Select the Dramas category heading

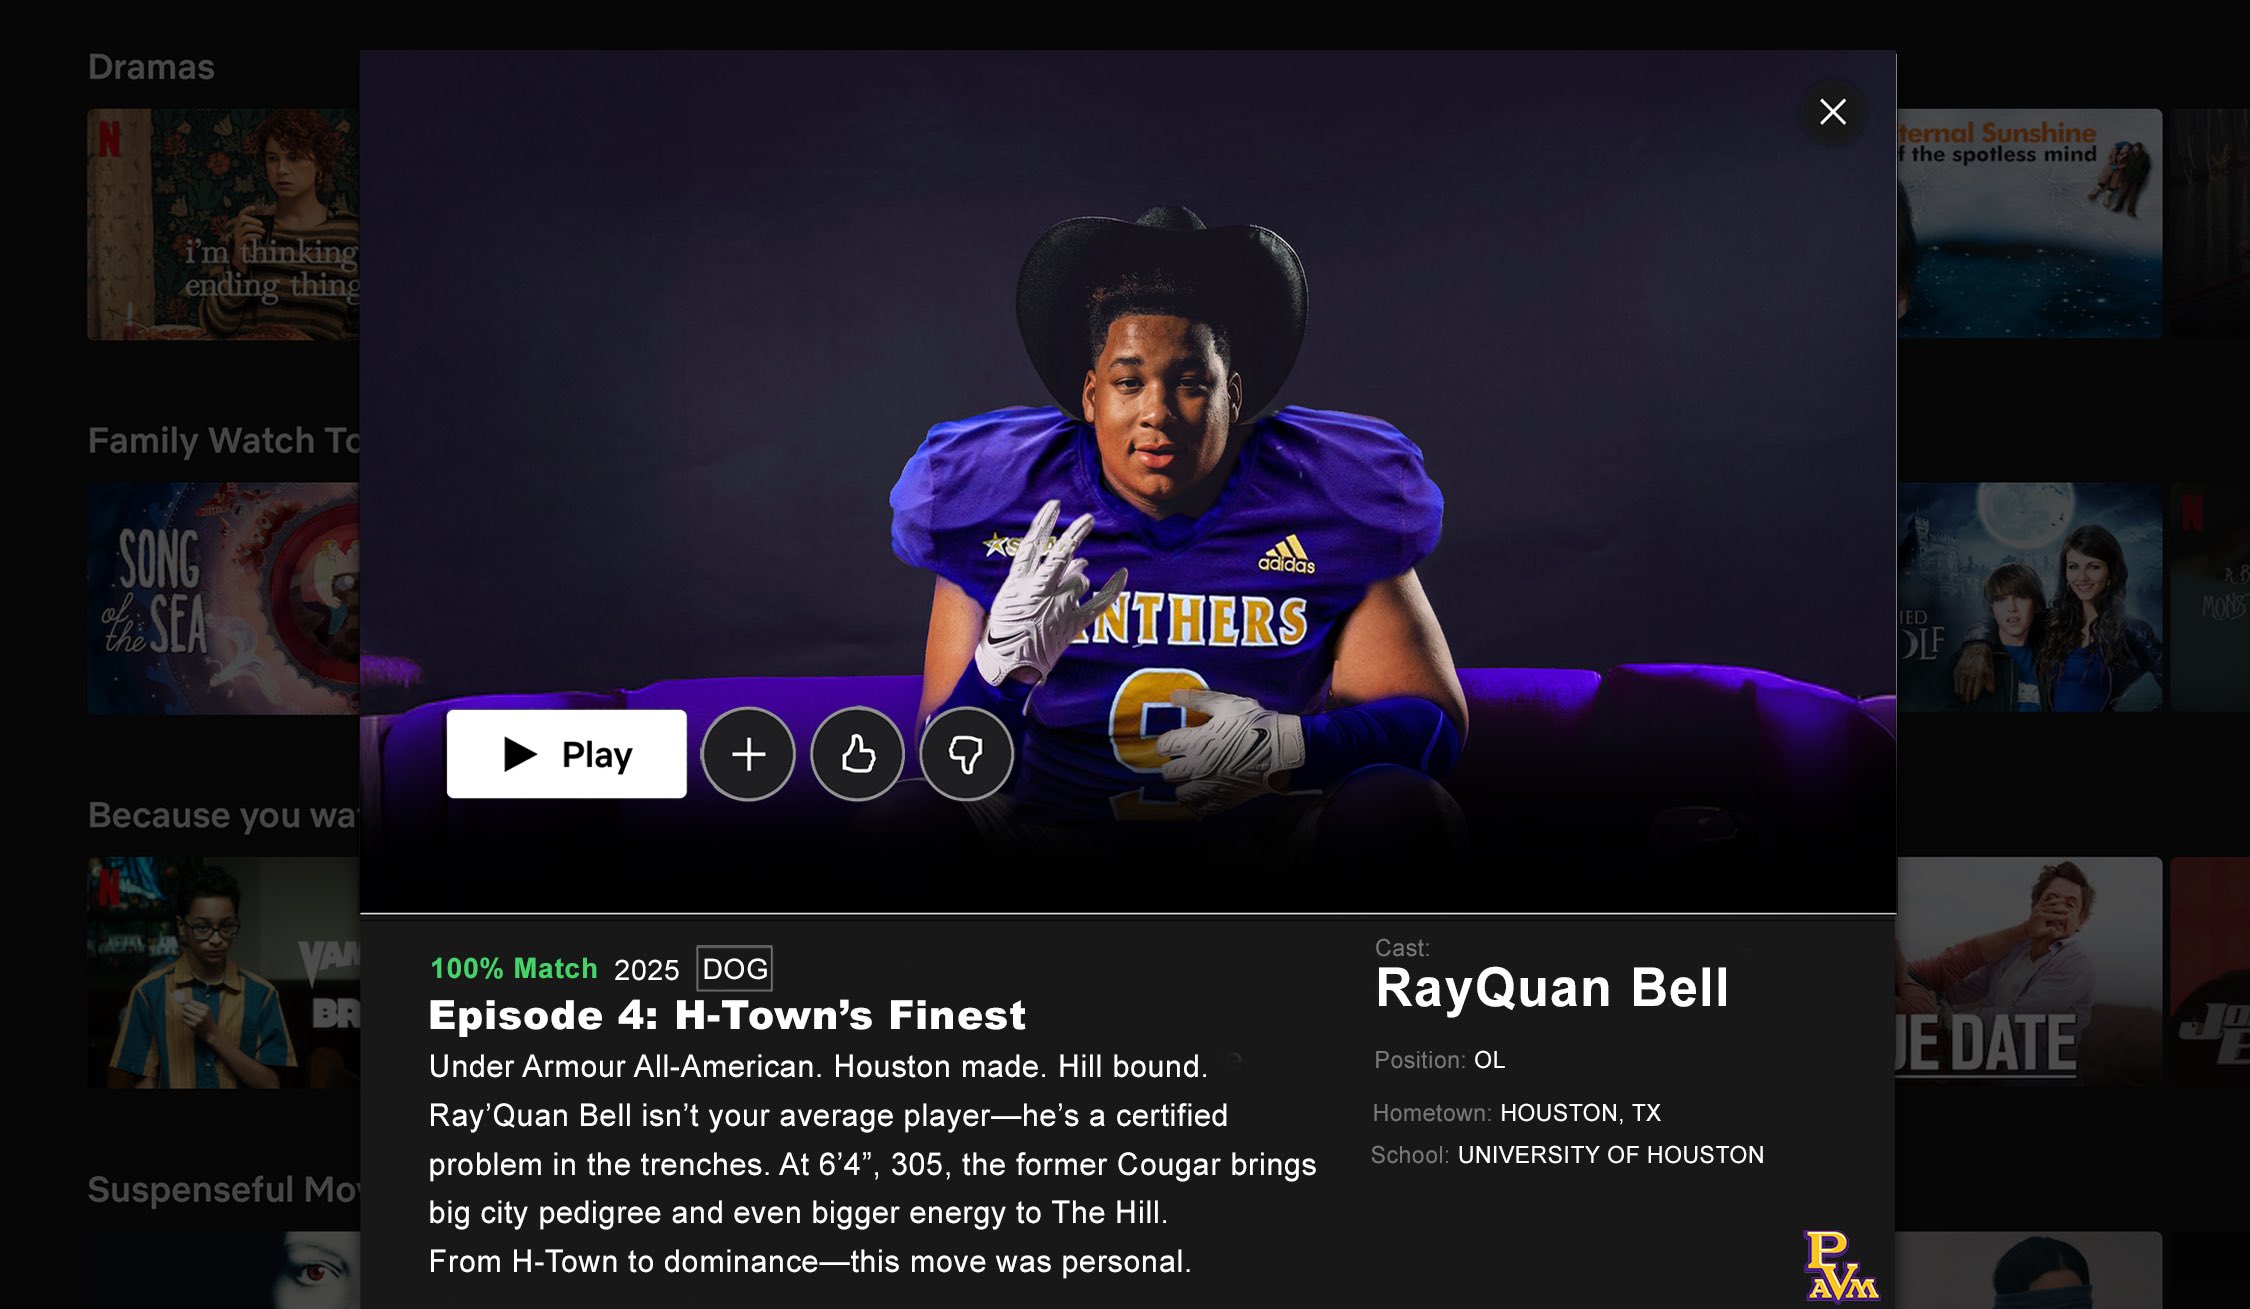point(151,67)
